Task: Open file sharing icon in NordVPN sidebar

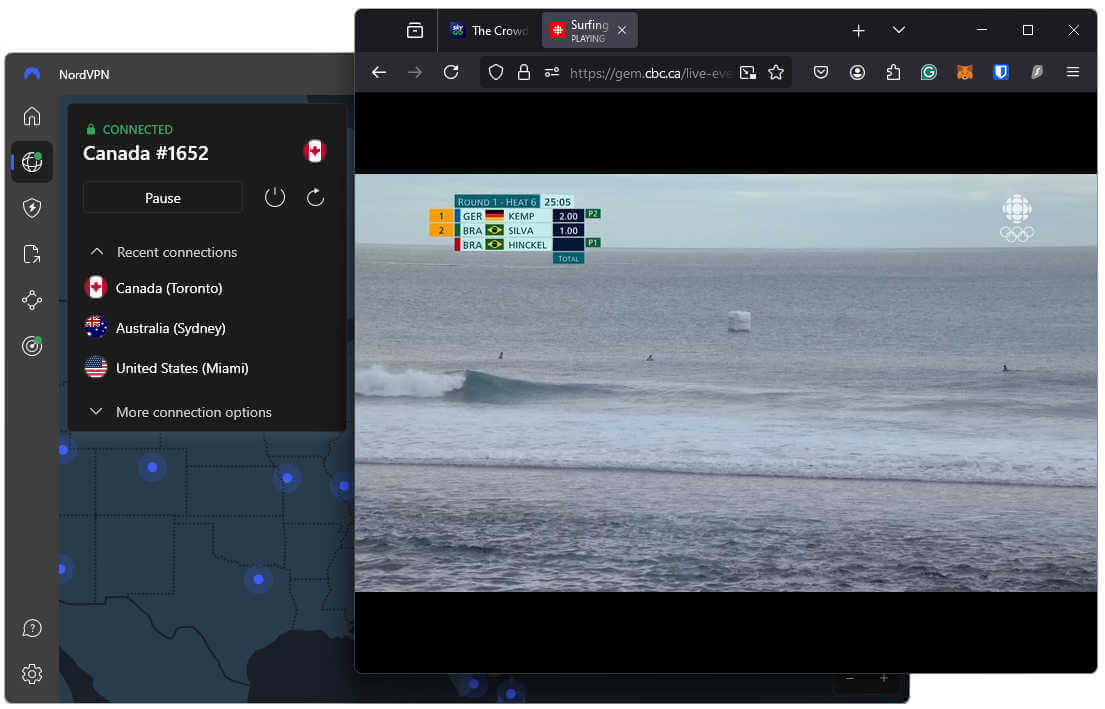Action: (x=32, y=254)
